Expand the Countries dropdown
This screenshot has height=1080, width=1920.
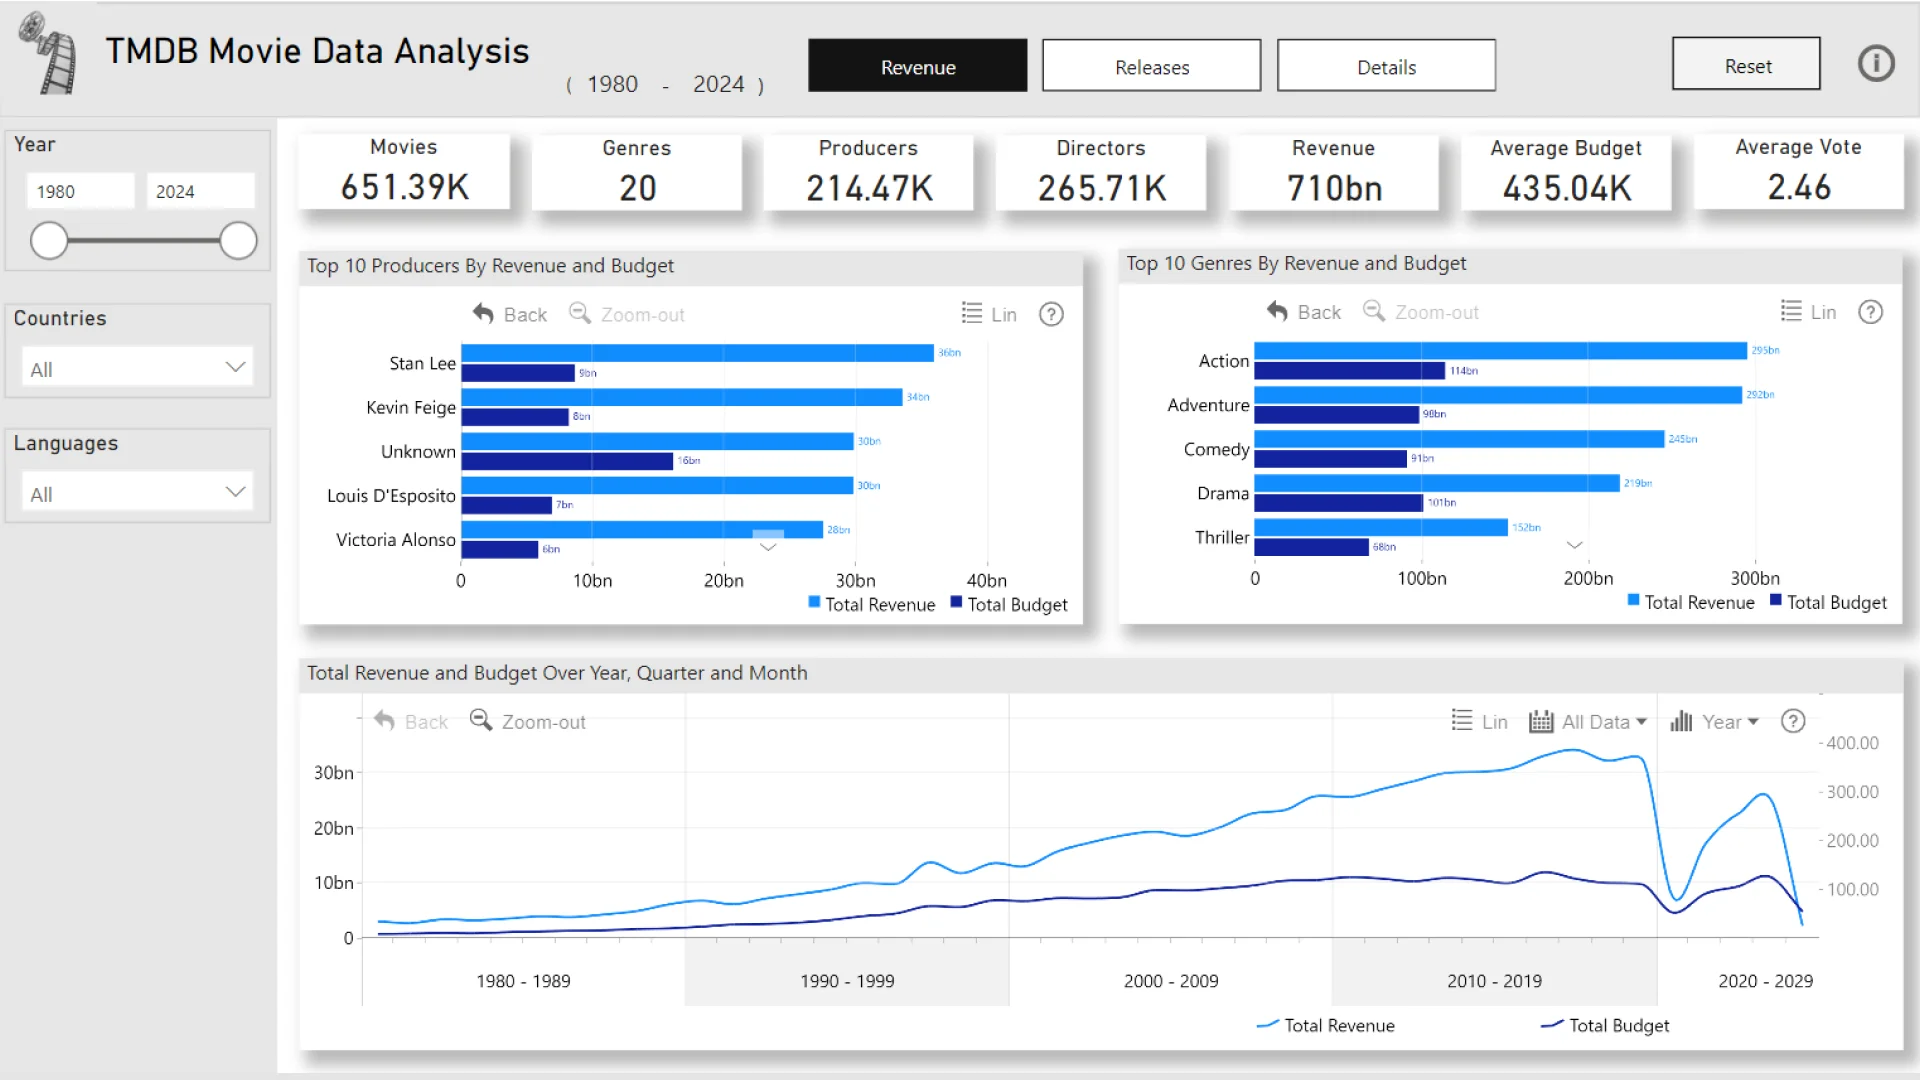pyautogui.click(x=137, y=367)
